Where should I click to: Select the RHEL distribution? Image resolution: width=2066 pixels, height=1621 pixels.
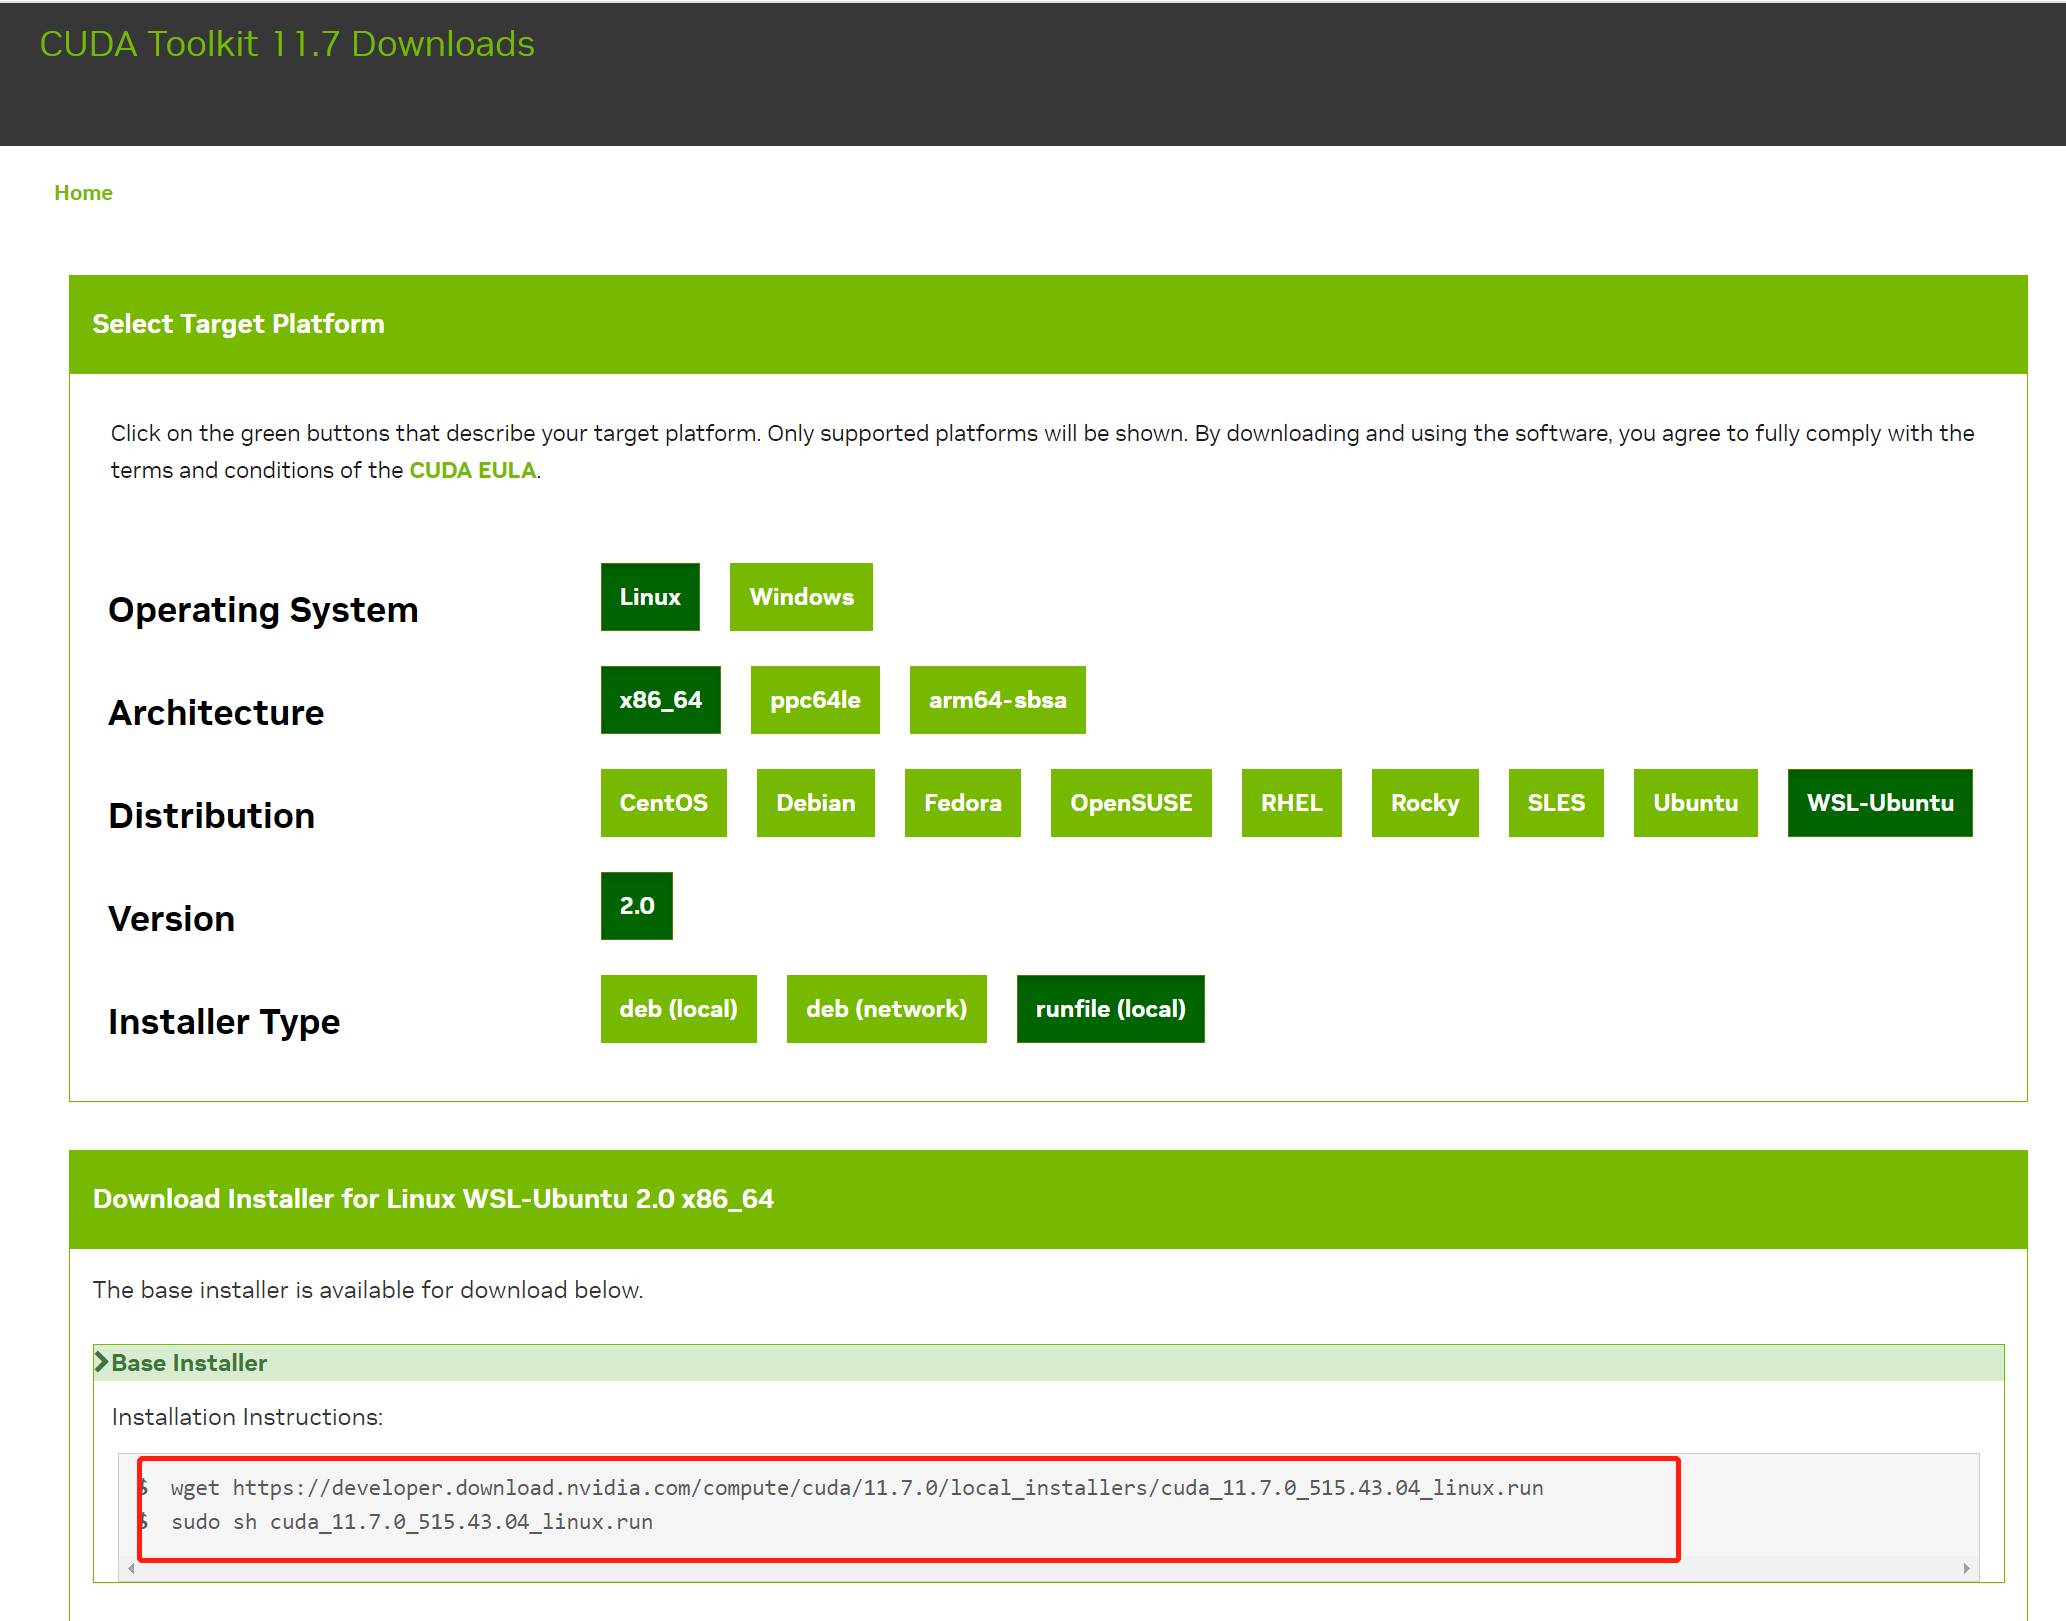(1291, 803)
